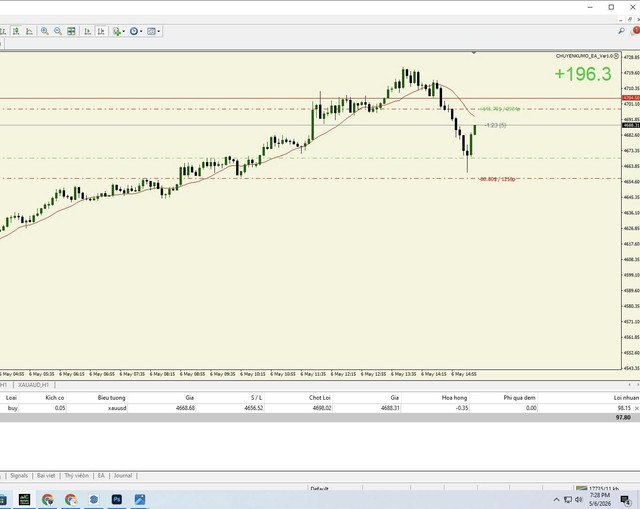Click the network icon in system tray
The image size is (640, 509).
click(x=568, y=500)
